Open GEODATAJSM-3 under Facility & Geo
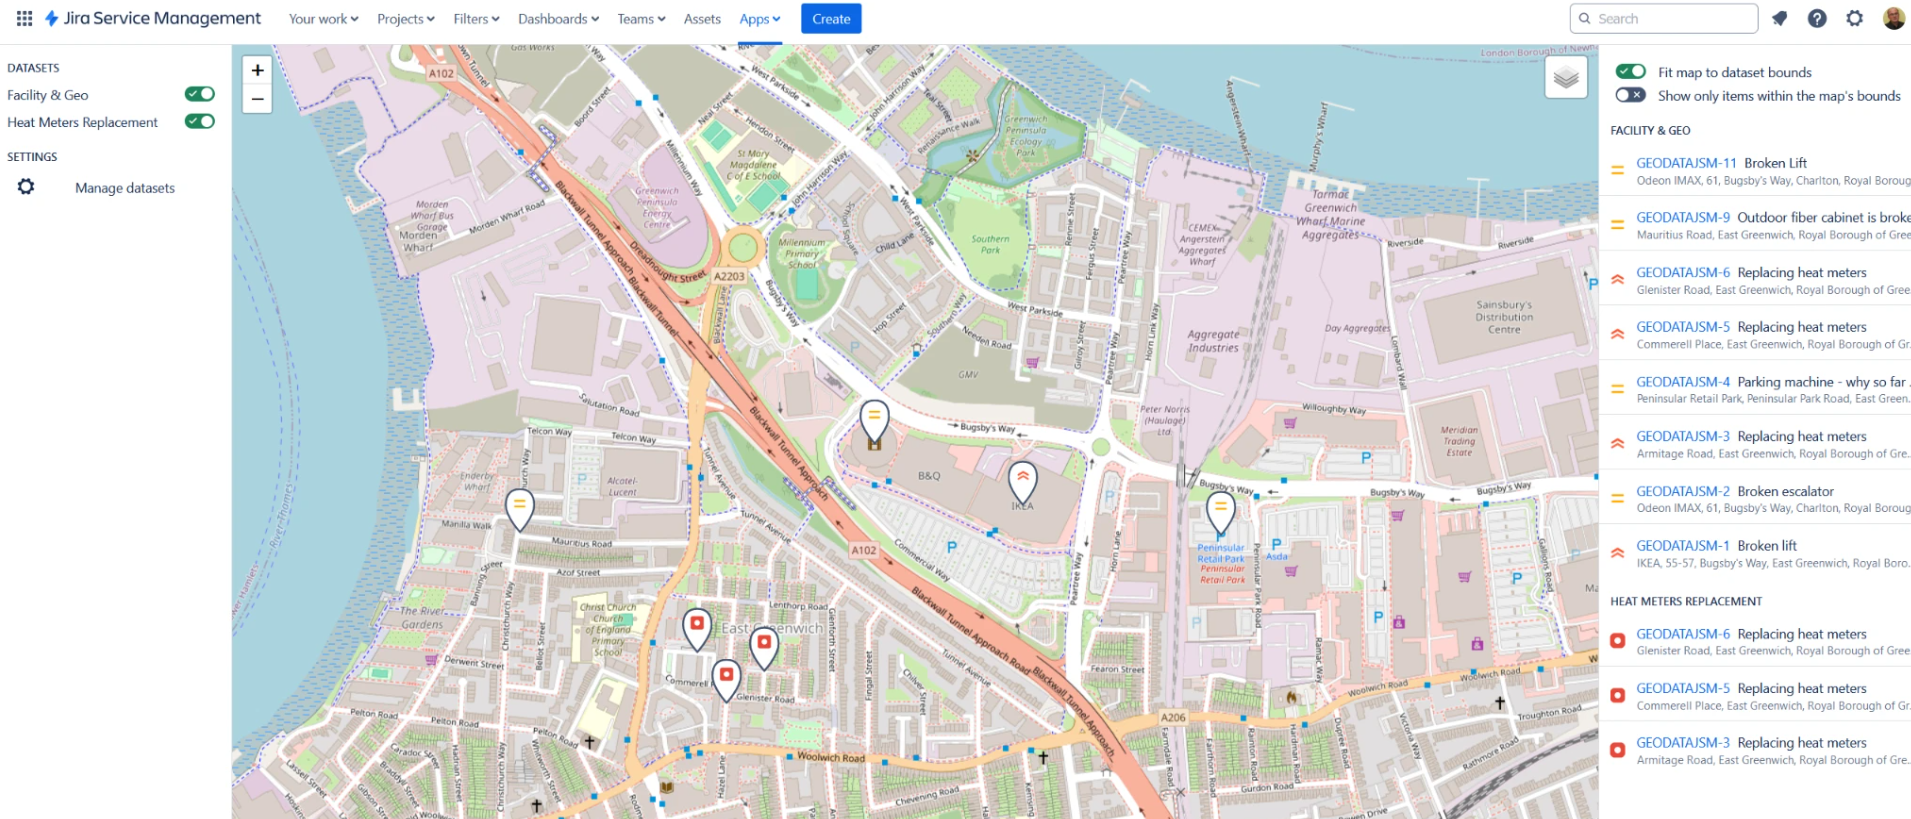1911x819 pixels. (x=1751, y=436)
